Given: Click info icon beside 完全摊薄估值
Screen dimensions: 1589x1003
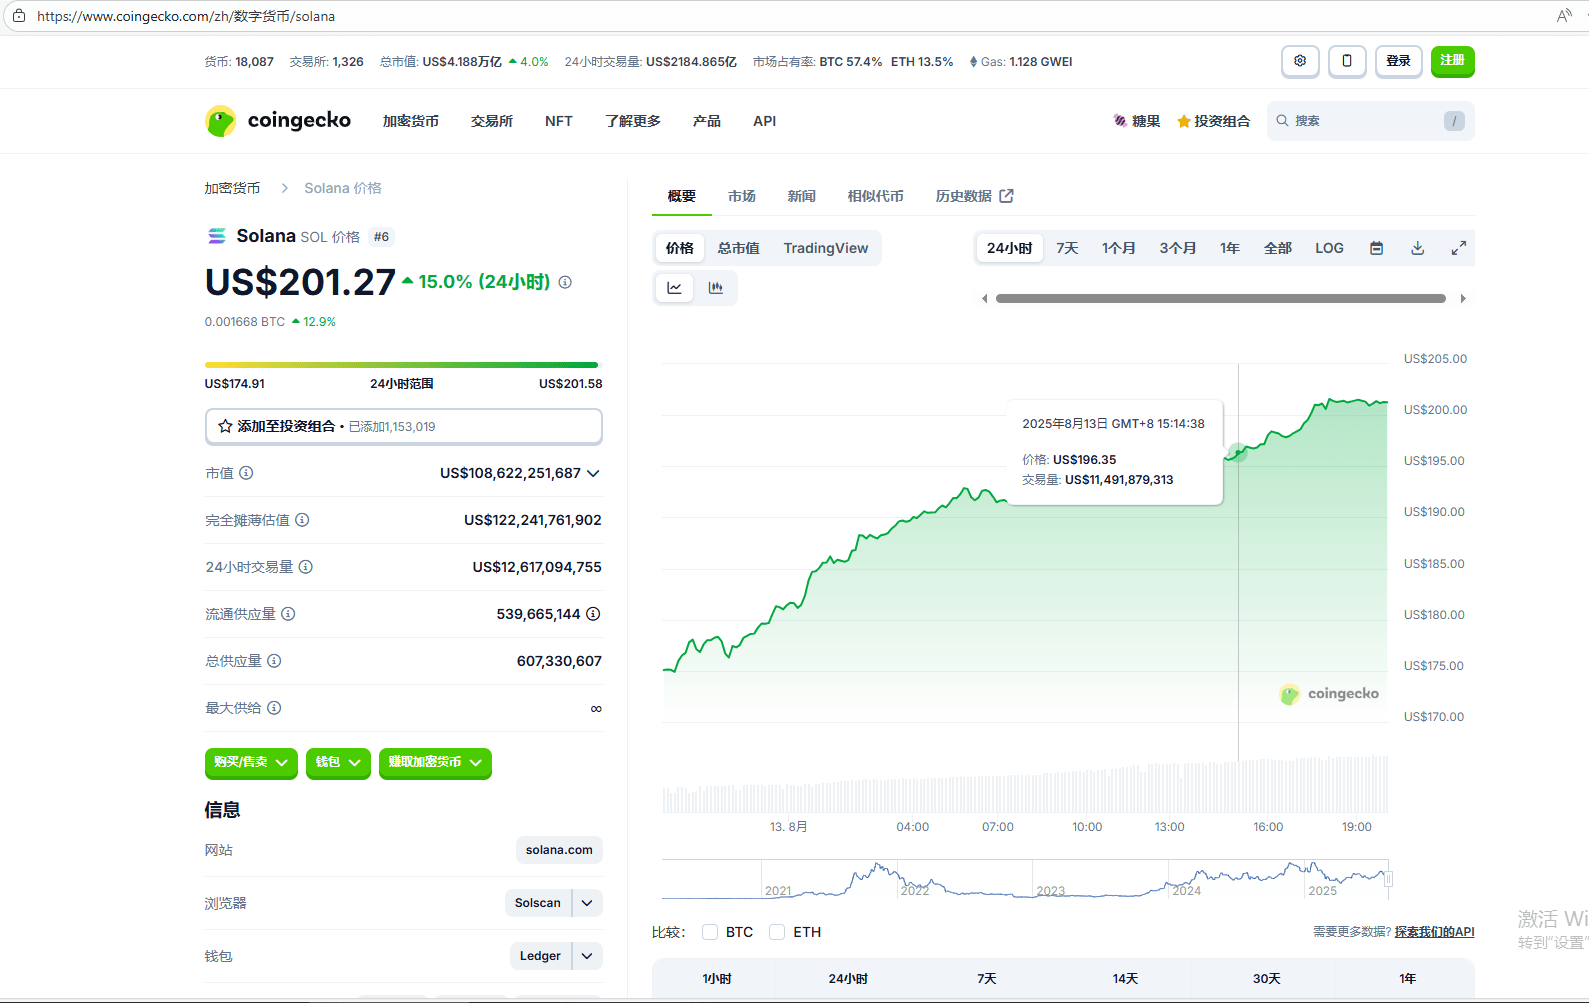Looking at the screenshot, I should [302, 520].
